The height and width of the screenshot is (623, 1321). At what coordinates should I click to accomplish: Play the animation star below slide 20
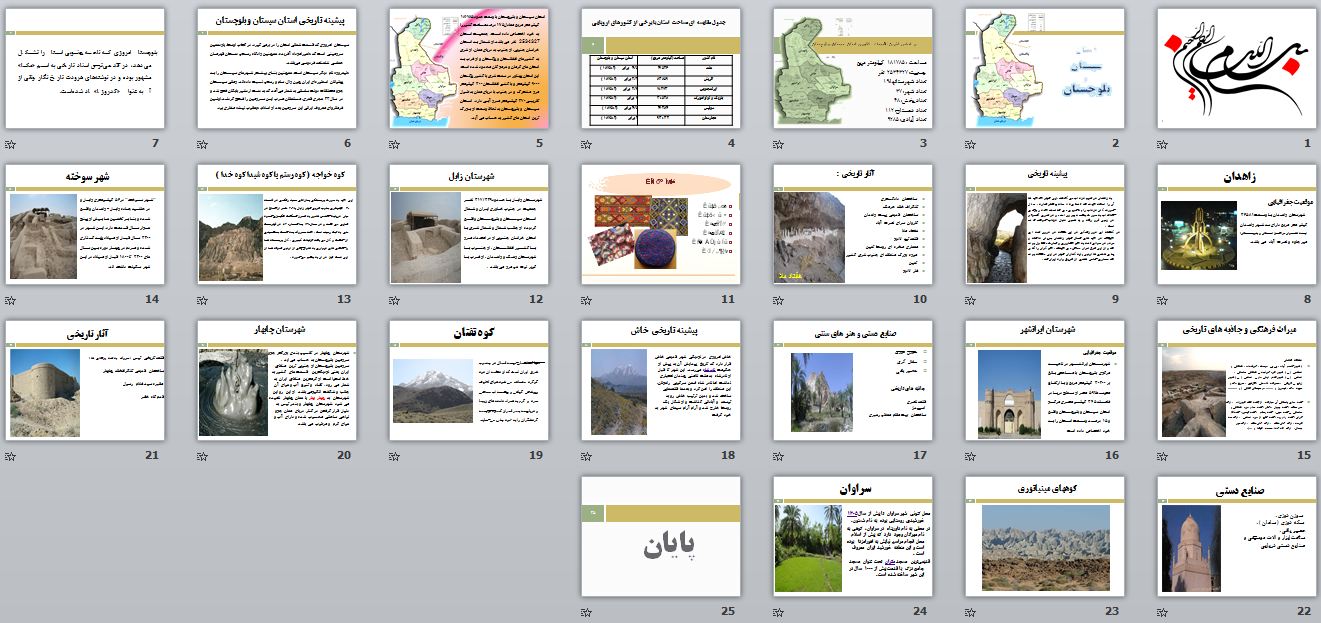pyautogui.click(x=202, y=457)
